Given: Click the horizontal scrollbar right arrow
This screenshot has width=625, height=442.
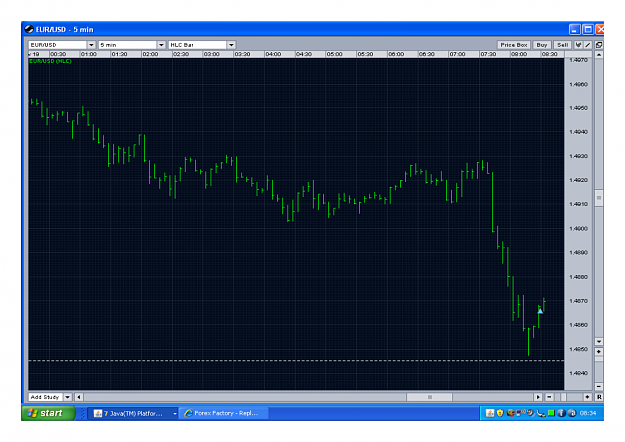Looking at the screenshot, I should 538,397.
